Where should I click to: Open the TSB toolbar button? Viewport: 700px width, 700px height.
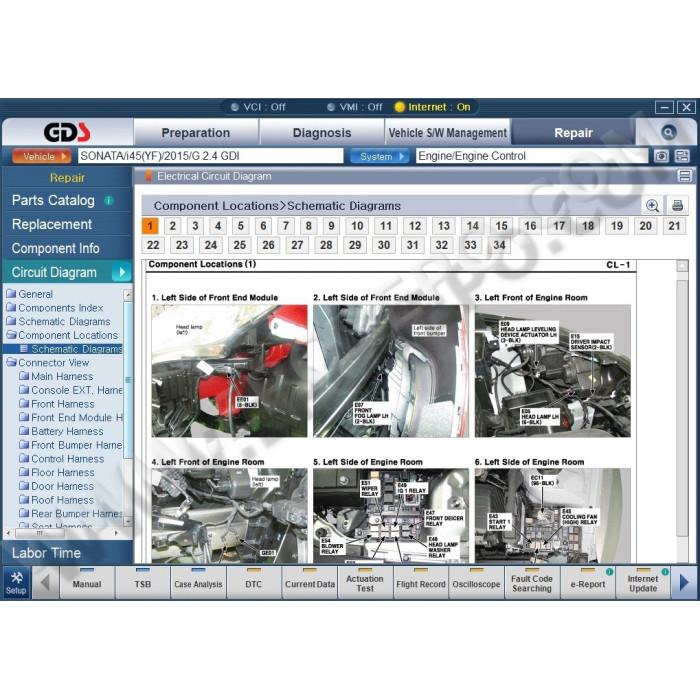(142, 582)
